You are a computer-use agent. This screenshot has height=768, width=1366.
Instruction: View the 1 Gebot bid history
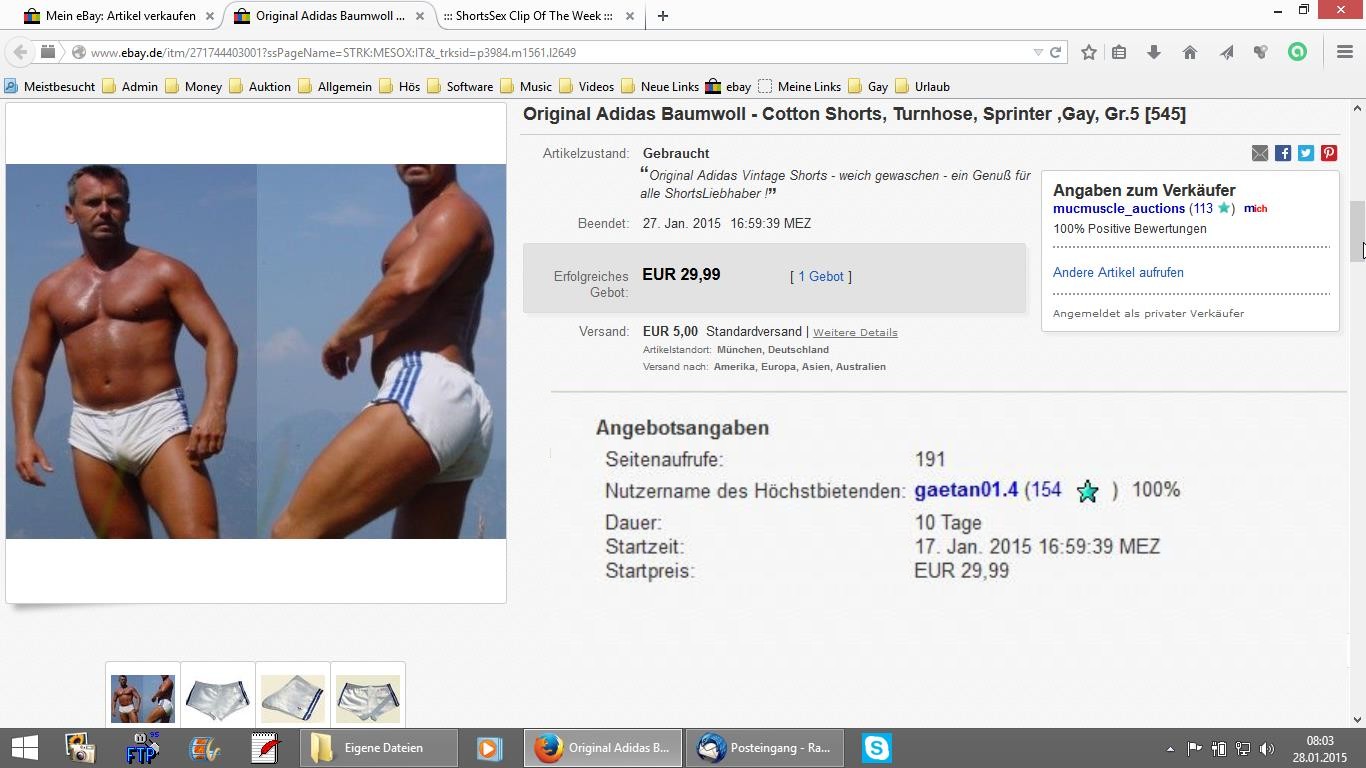[x=820, y=277]
